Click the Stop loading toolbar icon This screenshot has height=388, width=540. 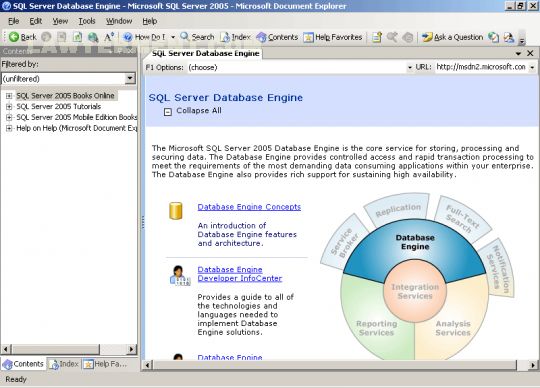[x=62, y=37]
